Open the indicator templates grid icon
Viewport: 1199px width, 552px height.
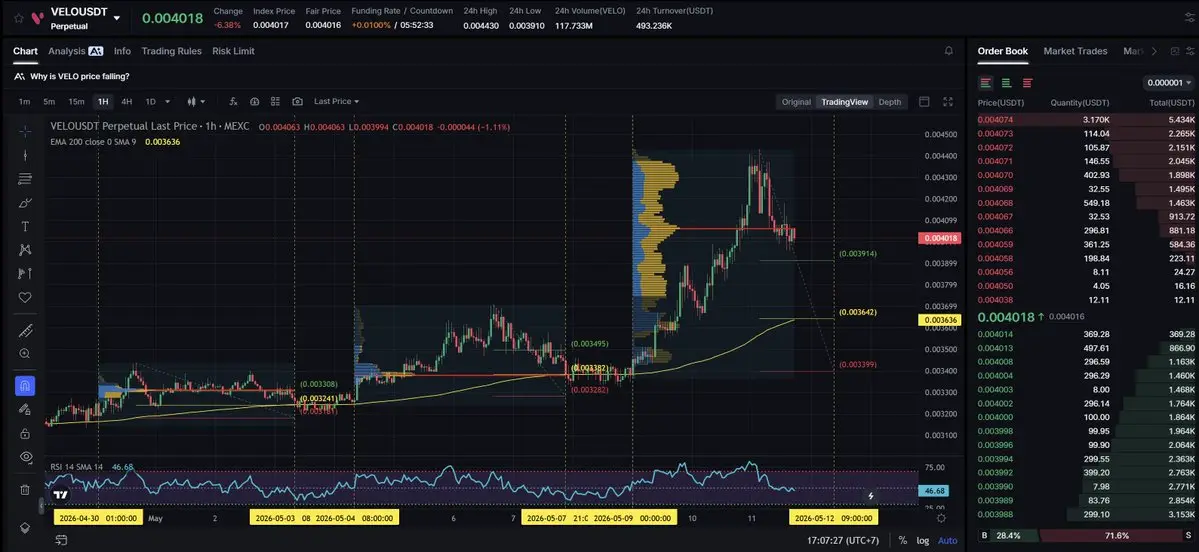276,102
